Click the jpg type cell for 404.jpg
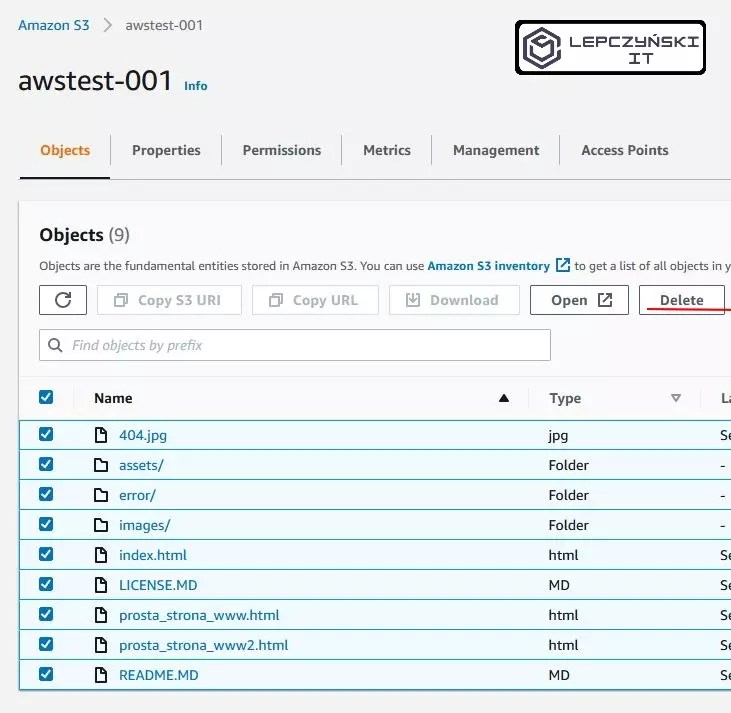Image resolution: width=731 pixels, height=713 pixels. click(x=558, y=436)
